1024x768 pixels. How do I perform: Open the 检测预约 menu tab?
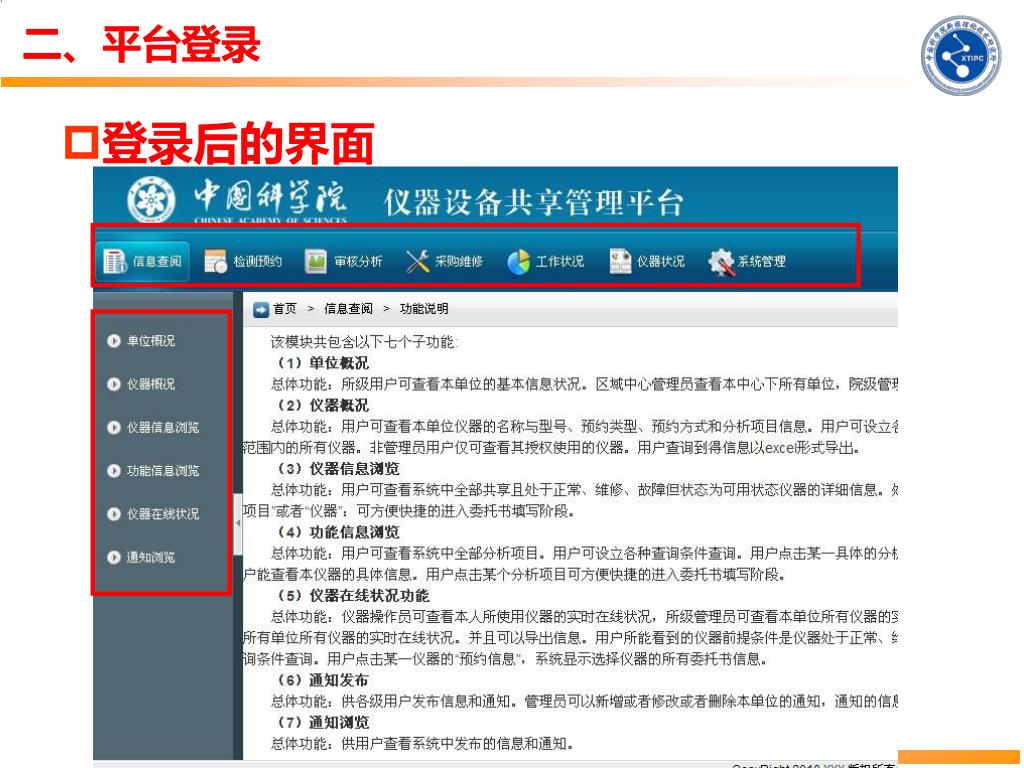[x=243, y=262]
